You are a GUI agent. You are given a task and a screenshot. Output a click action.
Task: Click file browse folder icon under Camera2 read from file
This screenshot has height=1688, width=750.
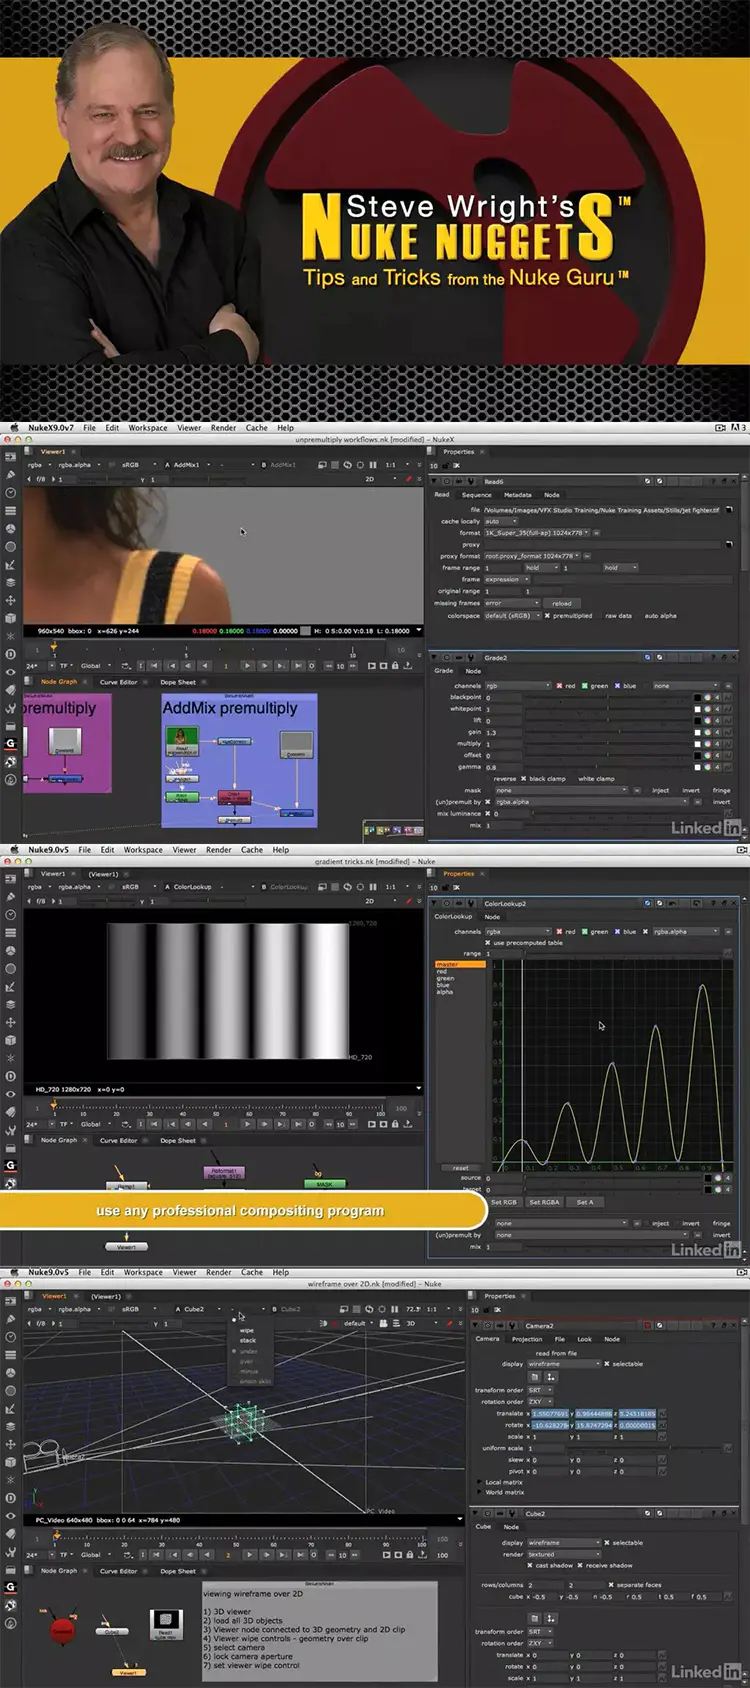tap(534, 1377)
